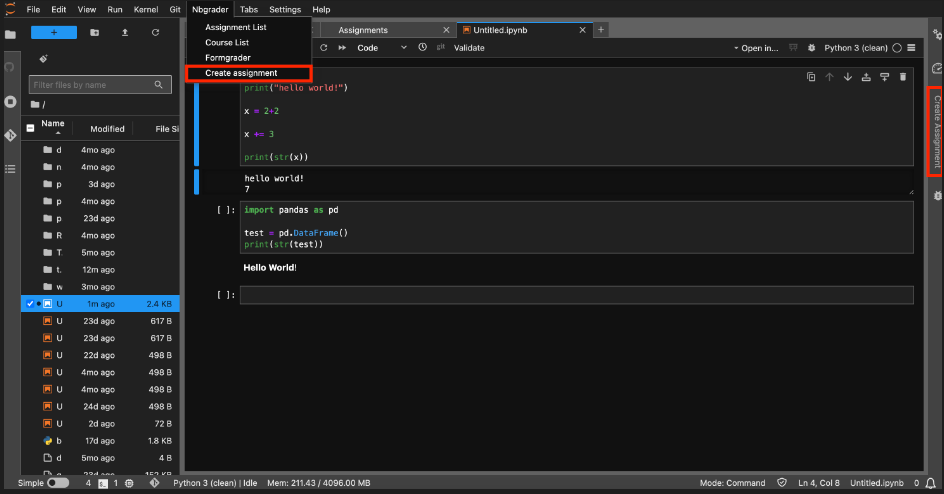This screenshot has width=944, height=494.
Task: Open the Kernel menu
Action: (x=146, y=10)
